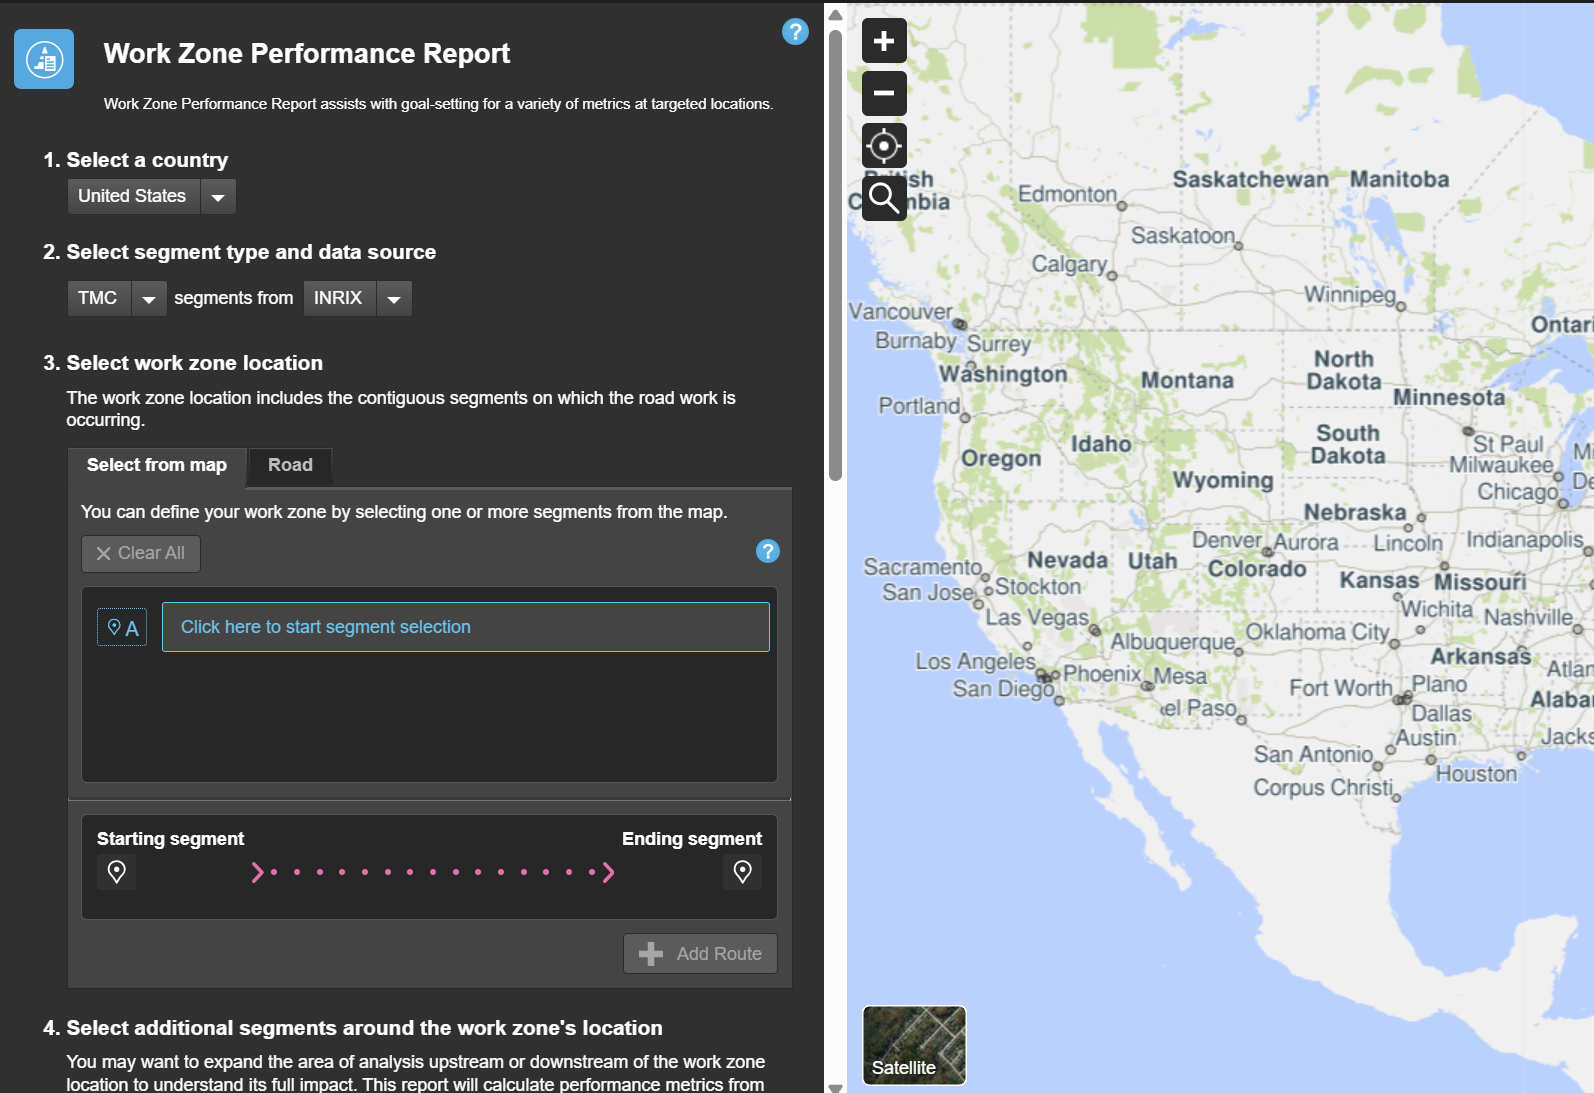This screenshot has width=1594, height=1093.
Task: Click the start segment selection field
Action: click(x=465, y=627)
